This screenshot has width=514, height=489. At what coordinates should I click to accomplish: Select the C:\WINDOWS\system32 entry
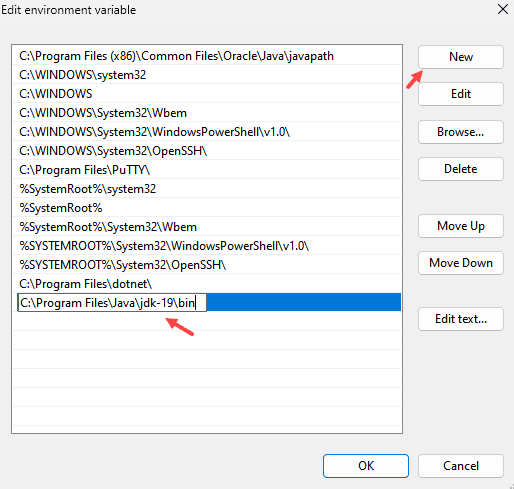(207, 75)
